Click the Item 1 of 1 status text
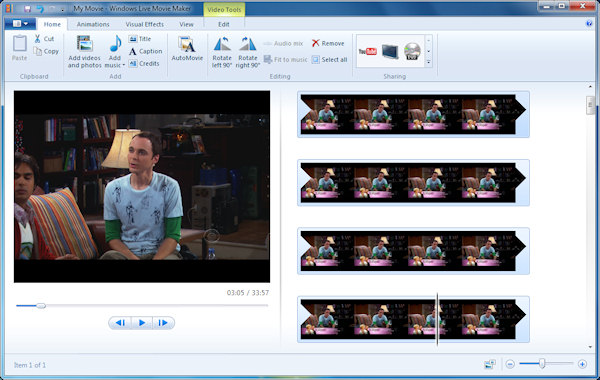Image resolution: width=600 pixels, height=380 pixels. (x=30, y=365)
